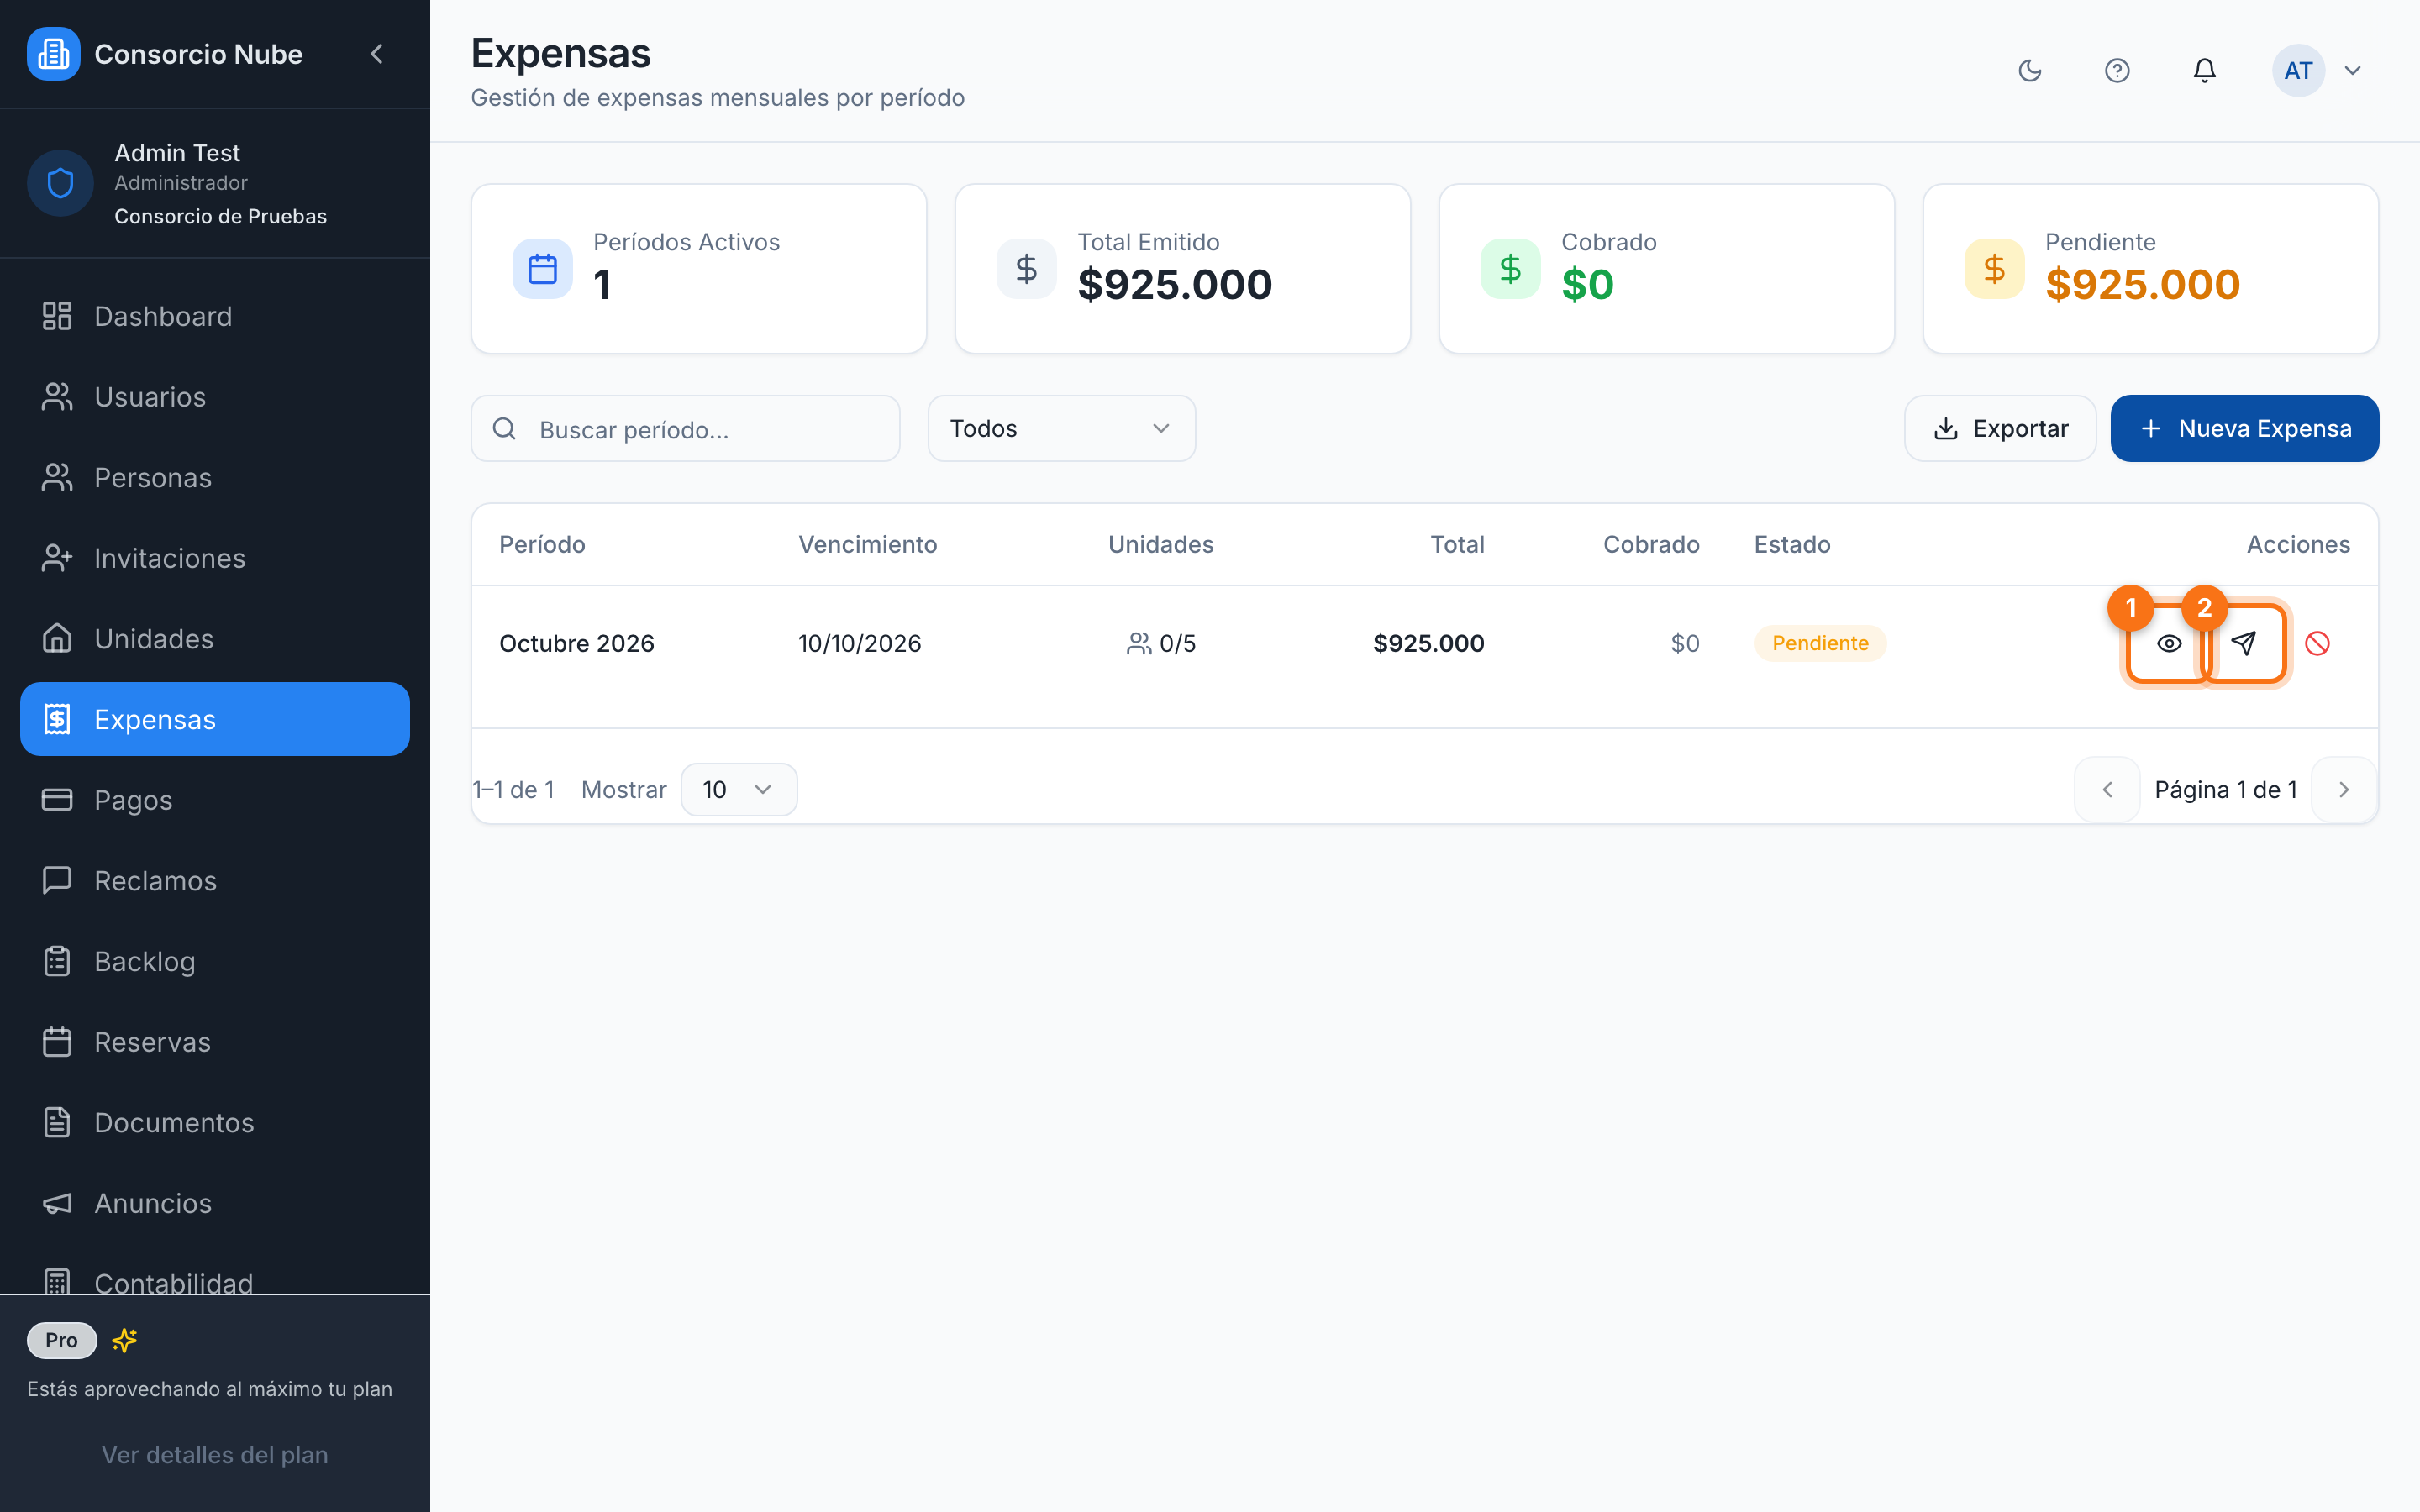This screenshot has width=2420, height=1512.
Task: Go to the next page arrow
Action: (2344, 790)
